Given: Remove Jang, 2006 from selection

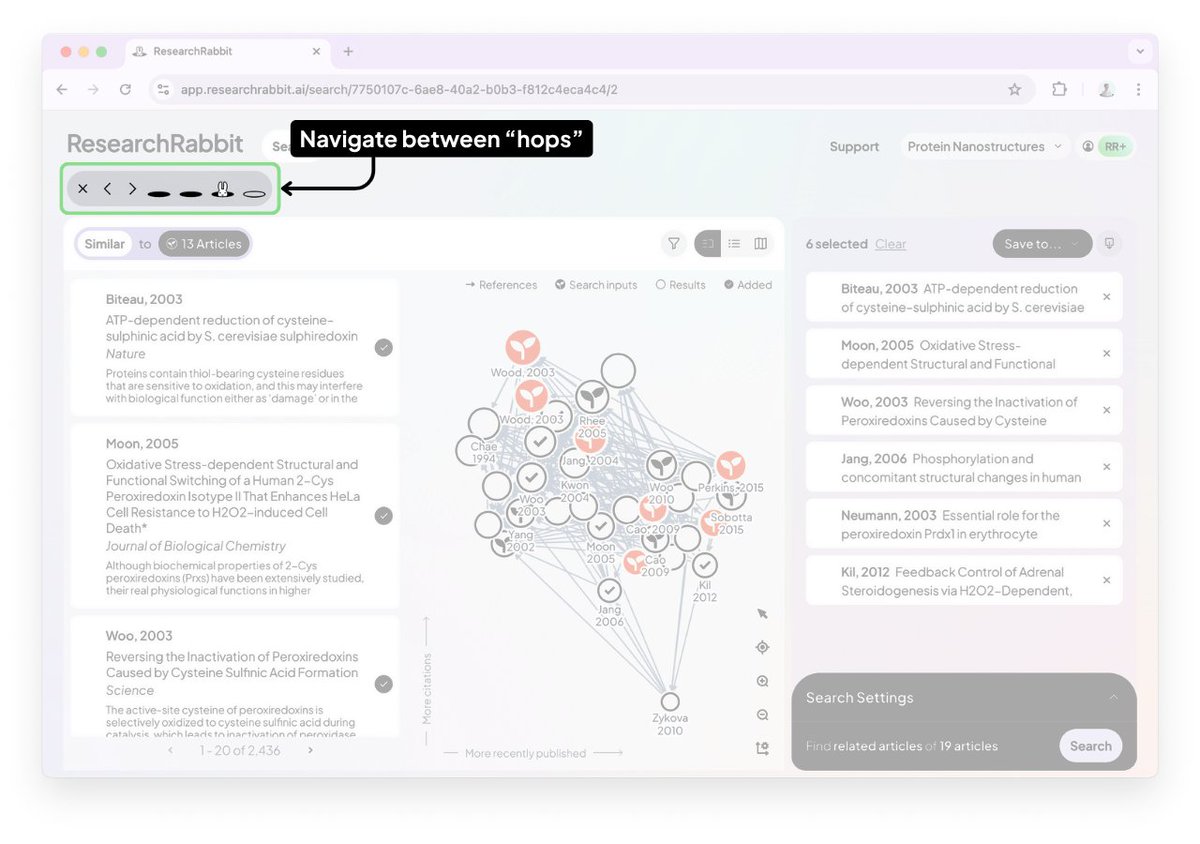Looking at the screenshot, I should click(1106, 467).
